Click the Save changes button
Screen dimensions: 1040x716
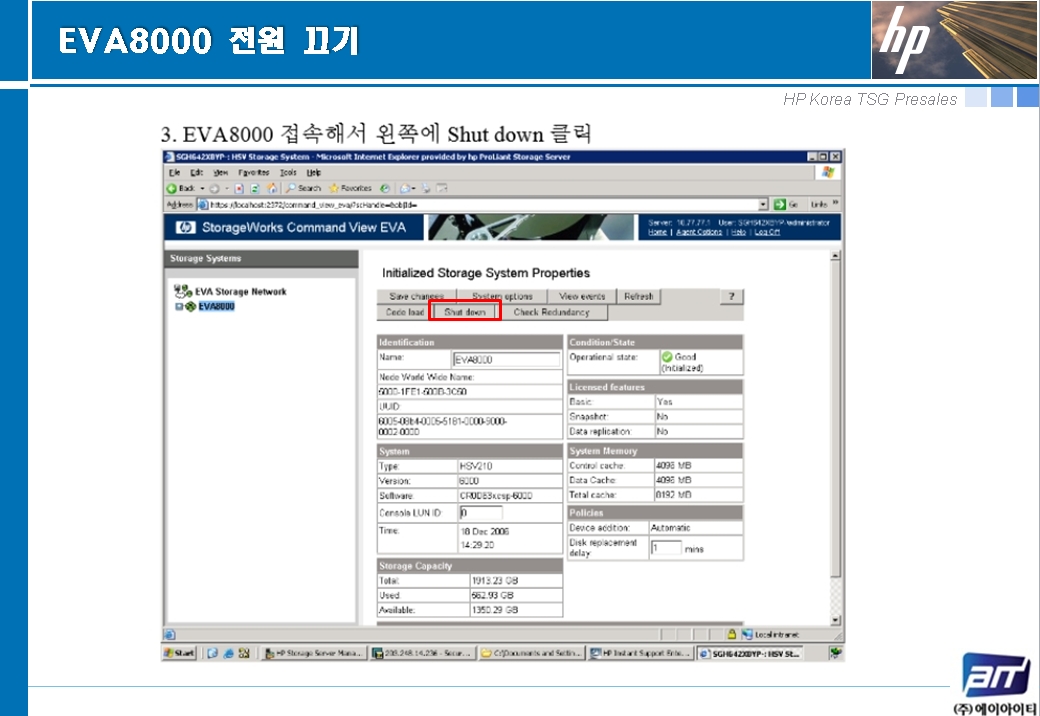[417, 296]
